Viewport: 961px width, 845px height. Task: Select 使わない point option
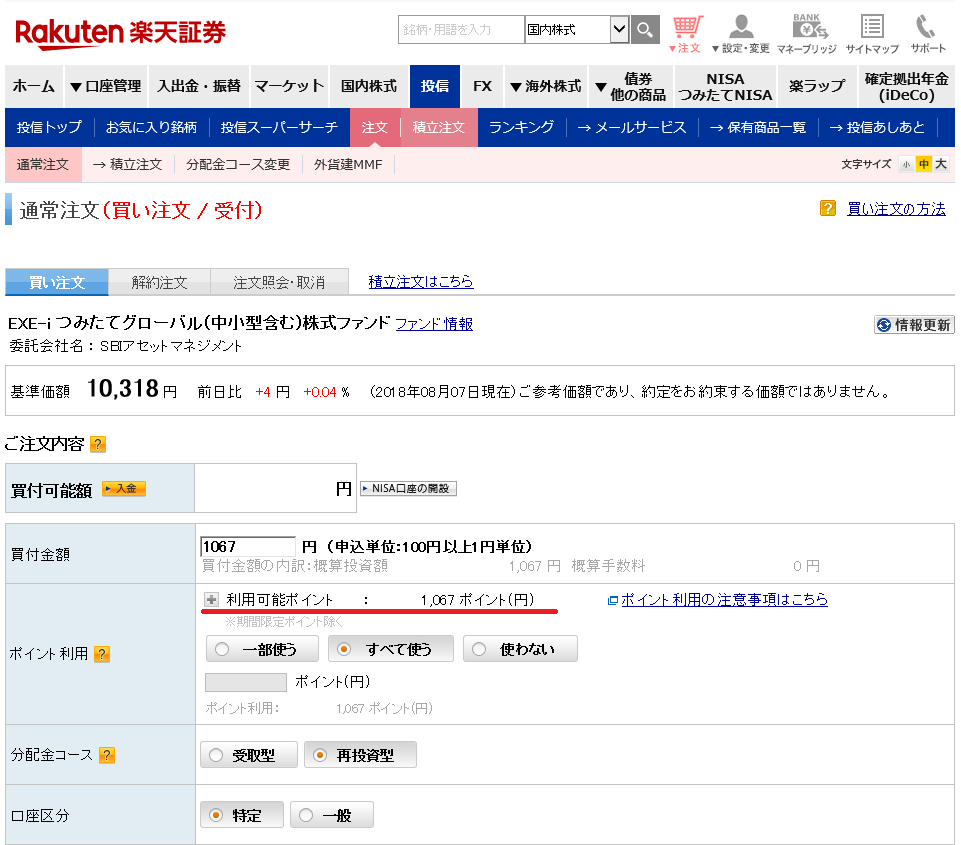pyautogui.click(x=520, y=649)
